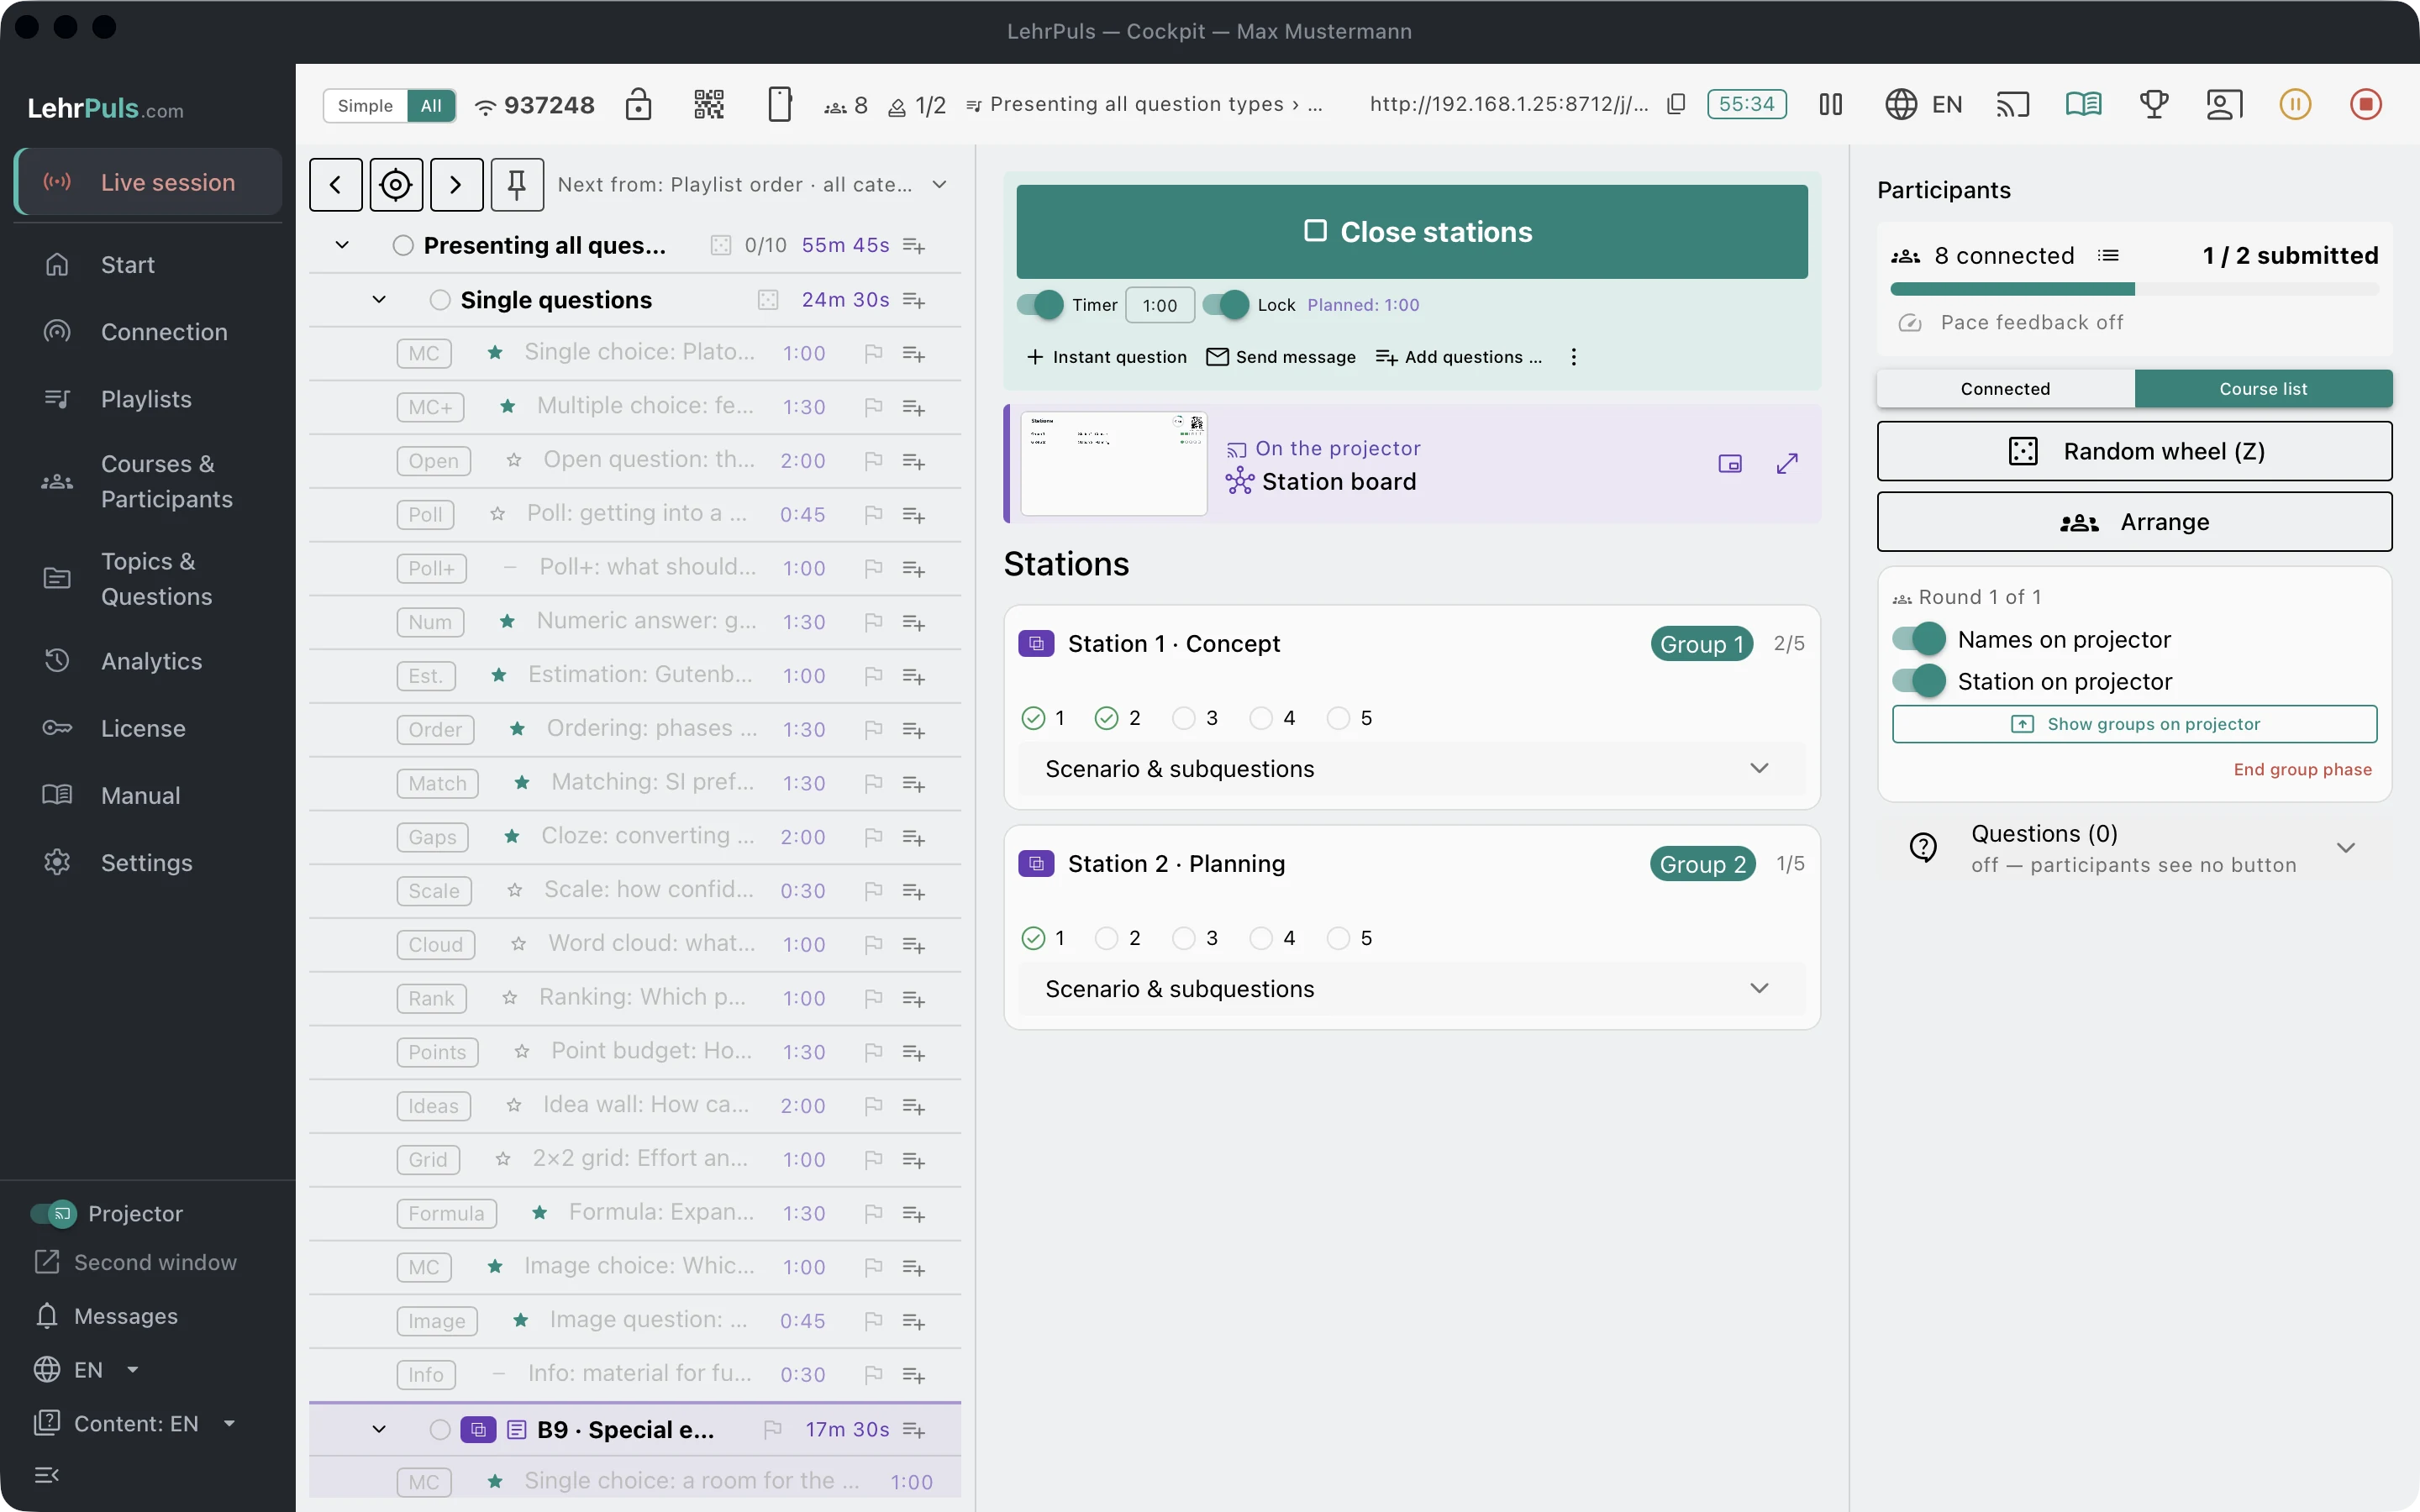2420x1512 pixels.
Task: Expand Station board with fullscreen arrow icon
Action: (x=1787, y=463)
